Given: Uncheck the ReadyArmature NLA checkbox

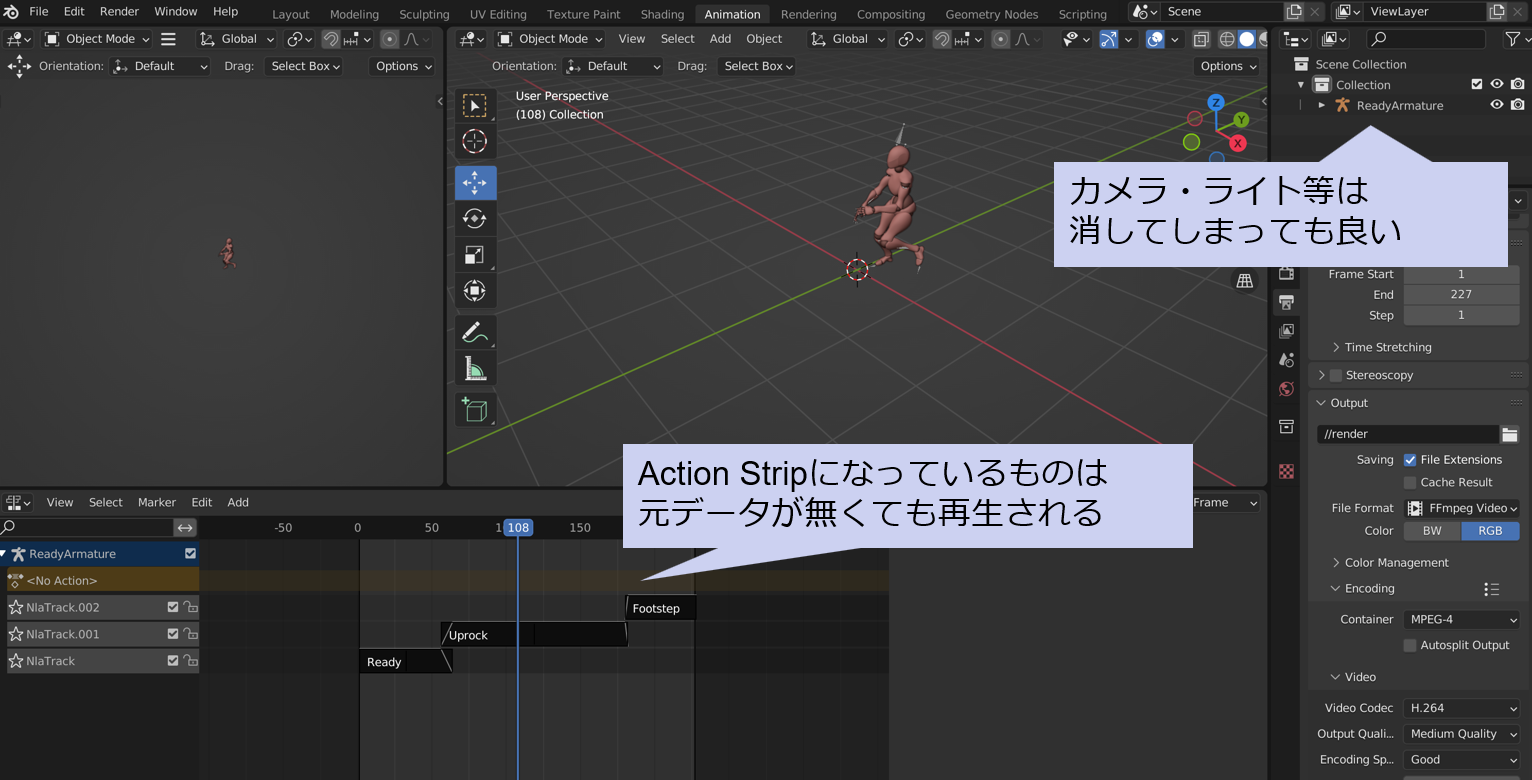Looking at the screenshot, I should [x=190, y=554].
